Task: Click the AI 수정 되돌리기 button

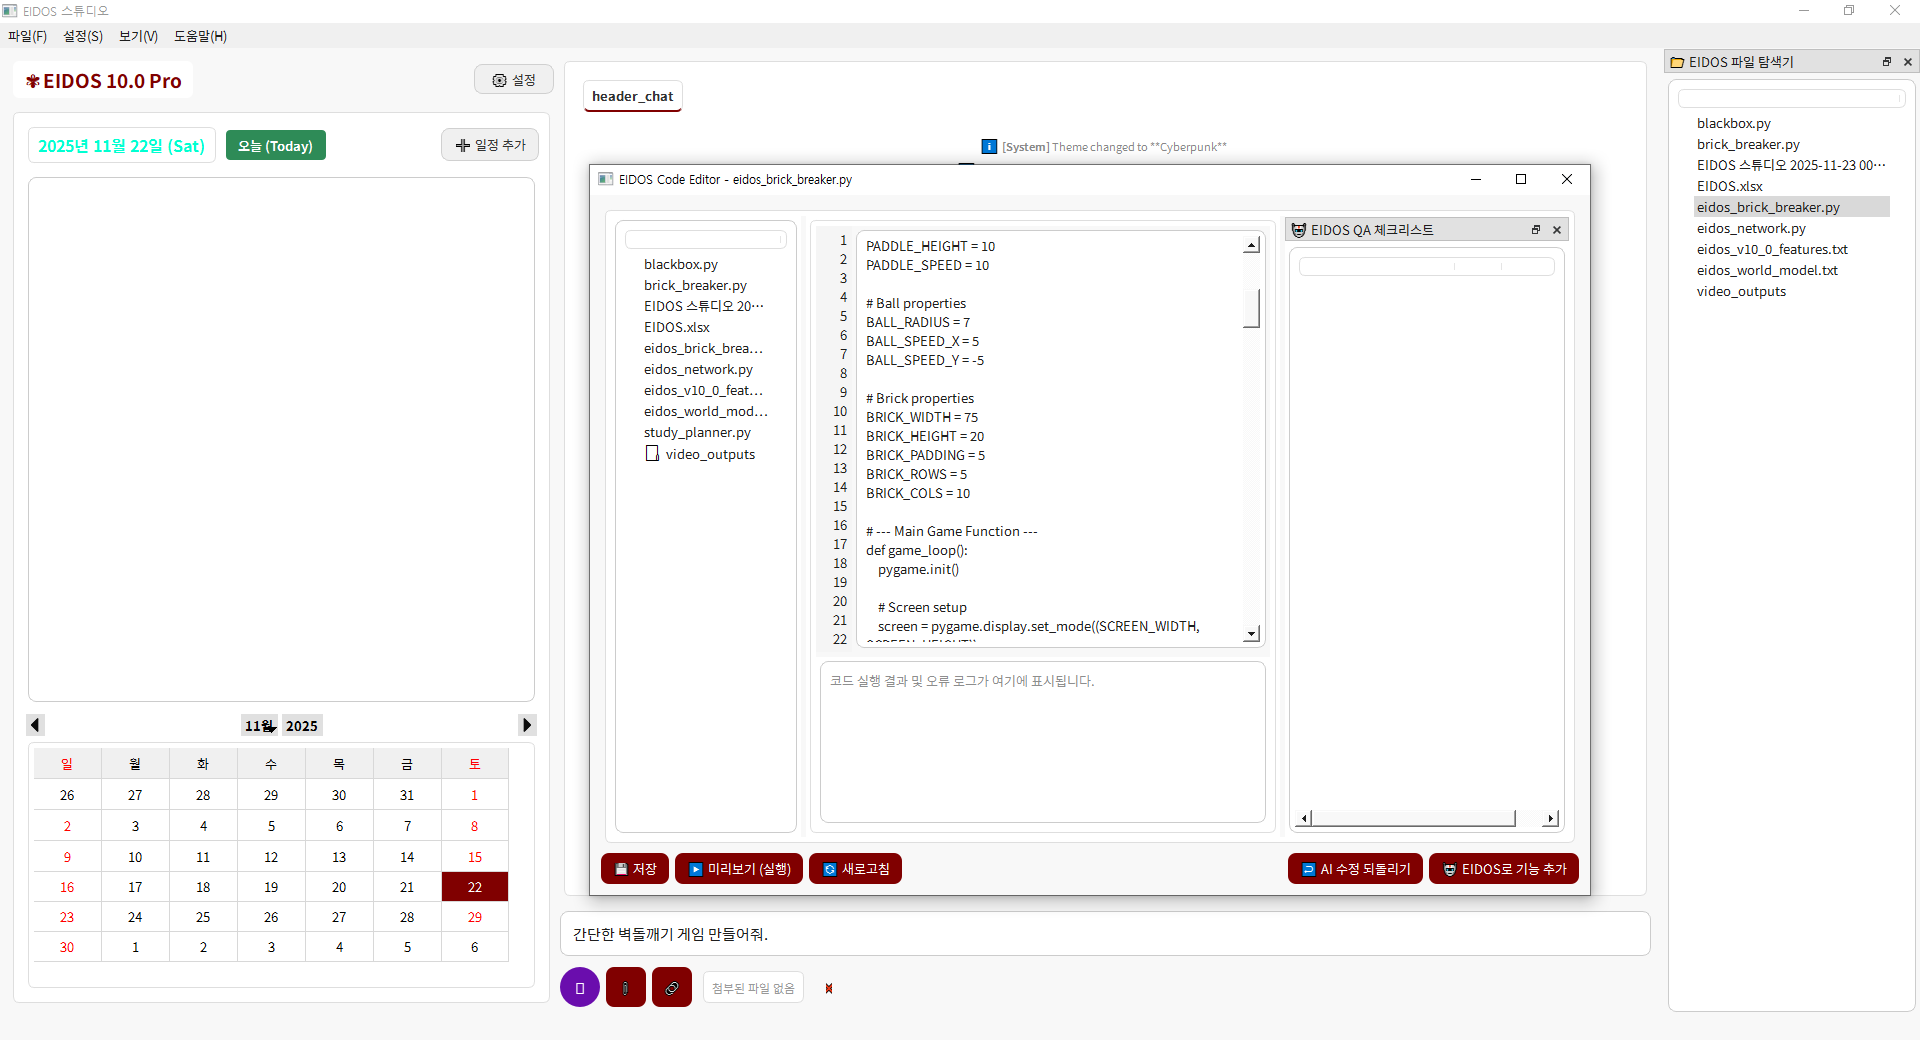Action: tap(1355, 869)
